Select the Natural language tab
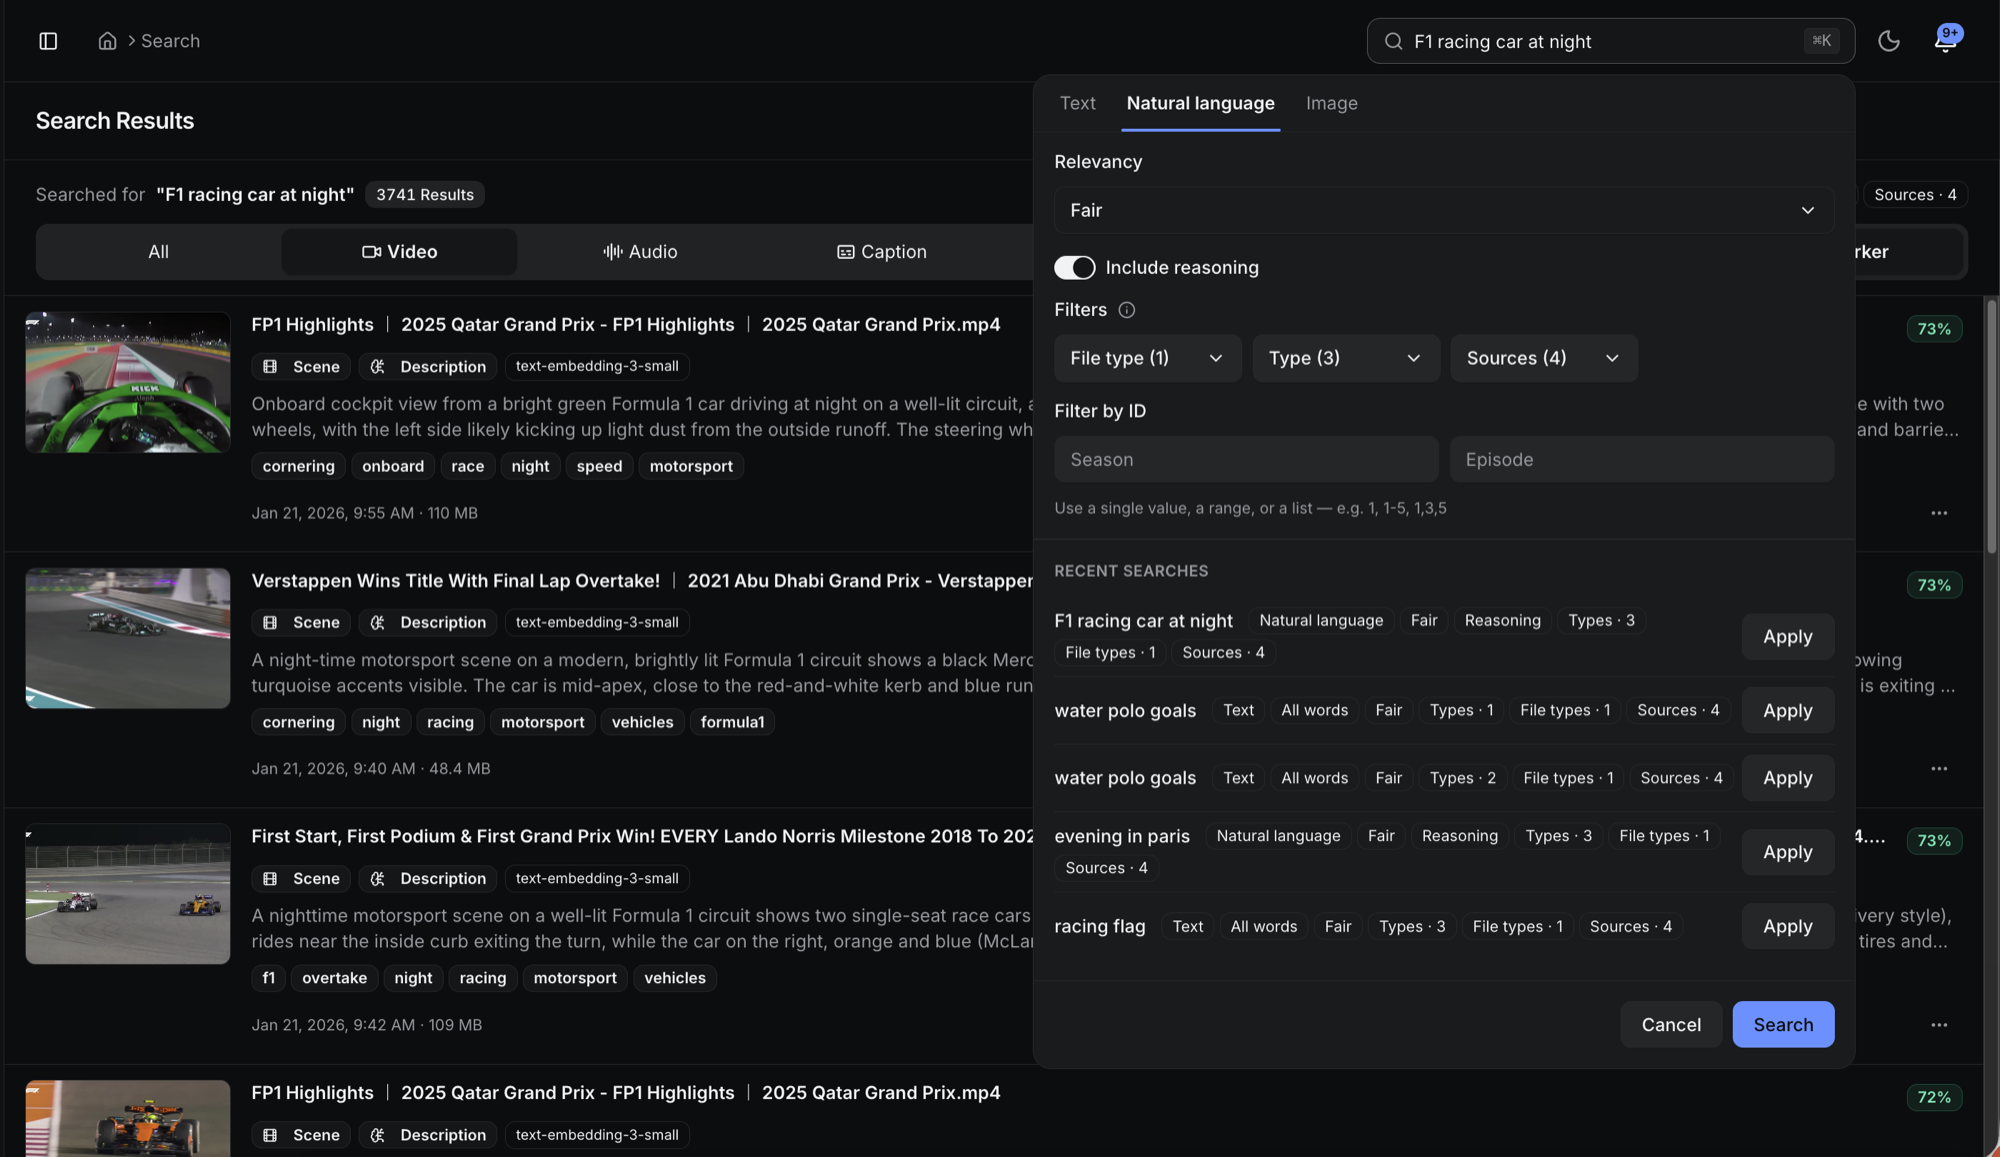Viewport: 2000px width, 1157px height. coord(1200,103)
